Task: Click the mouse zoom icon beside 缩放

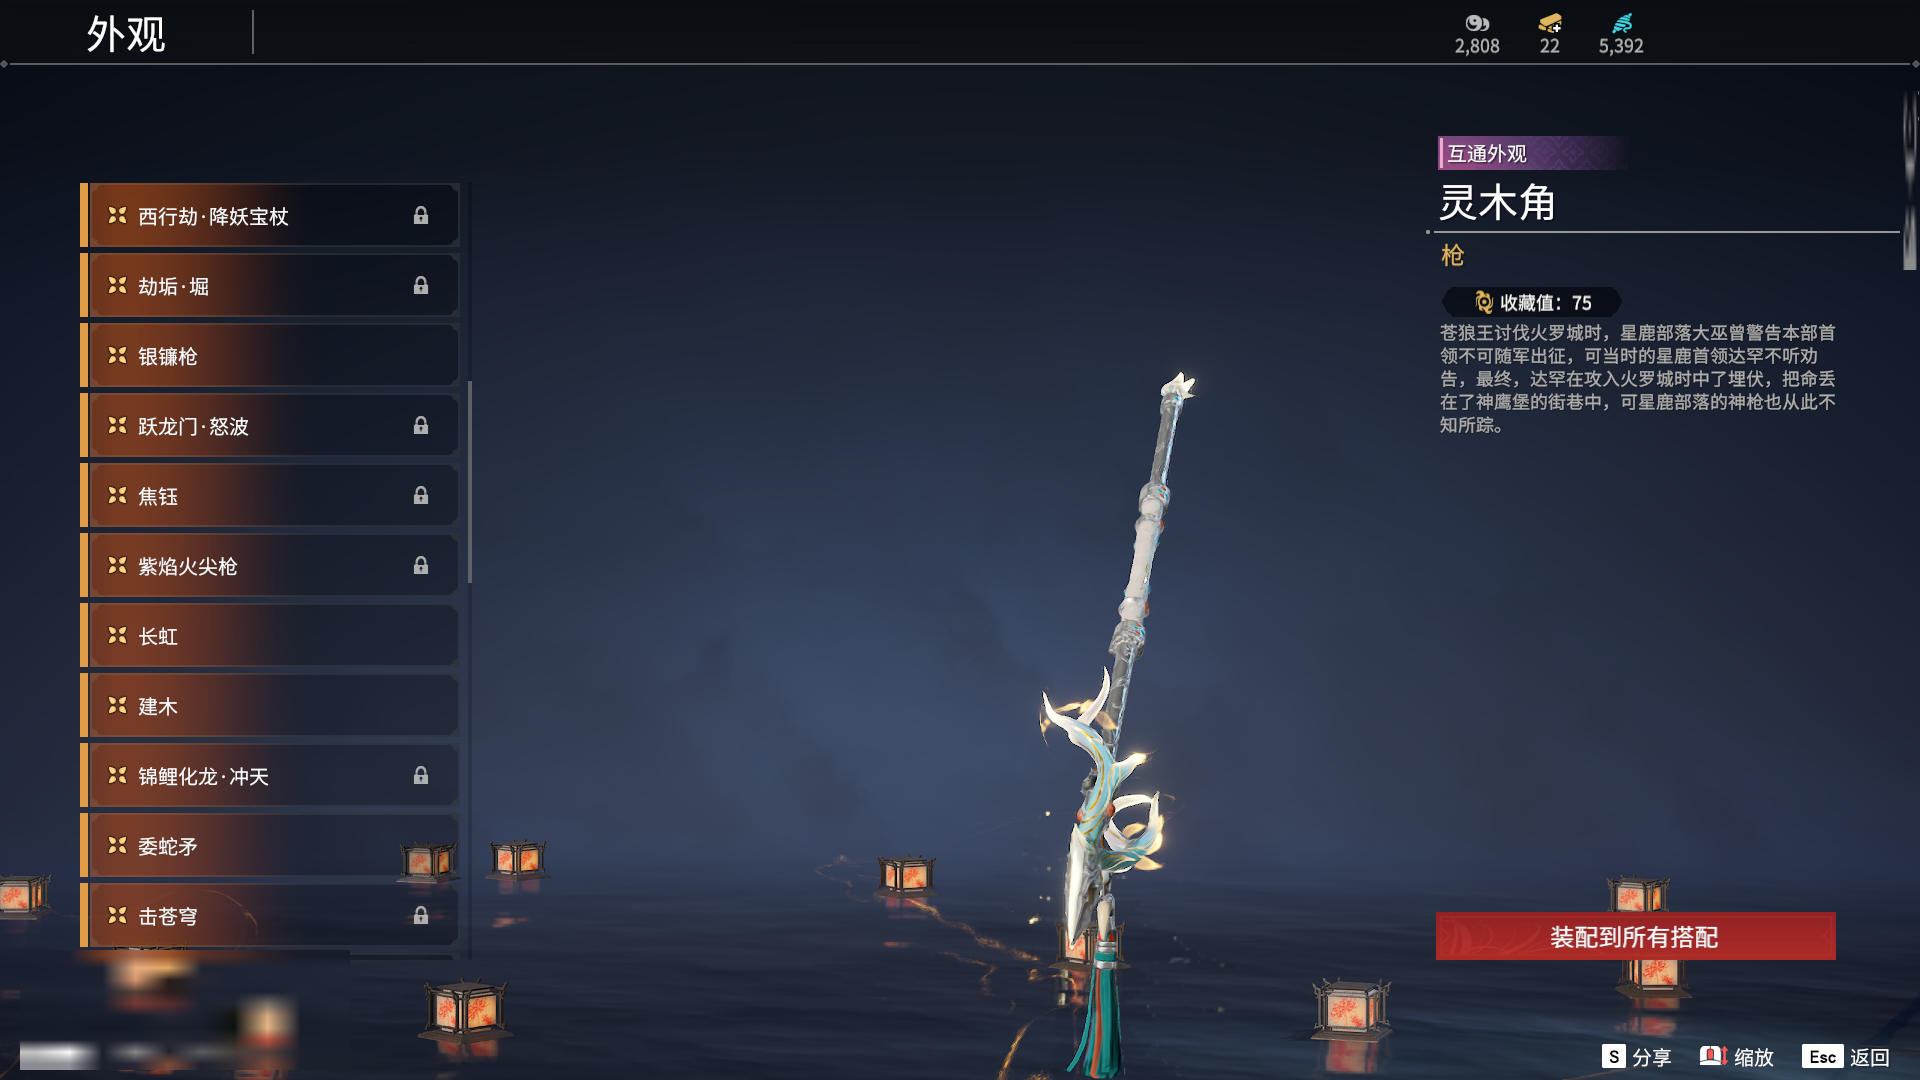Action: [1713, 1056]
